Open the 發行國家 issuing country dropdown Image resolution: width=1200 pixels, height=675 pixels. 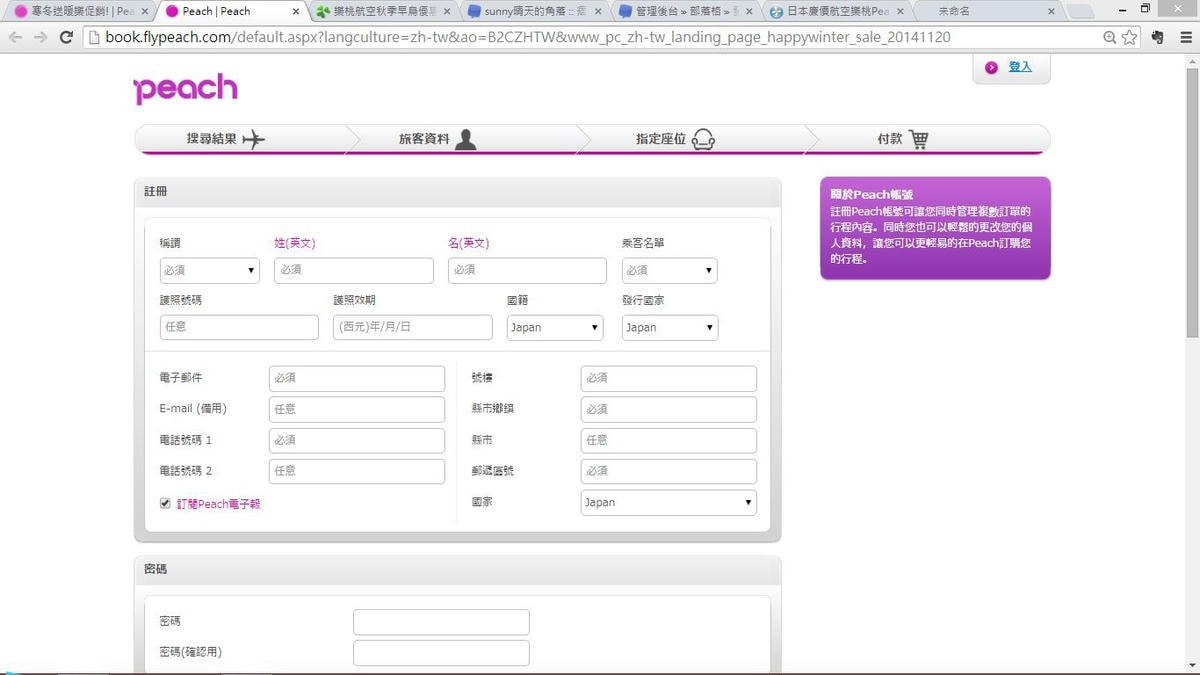click(x=669, y=327)
